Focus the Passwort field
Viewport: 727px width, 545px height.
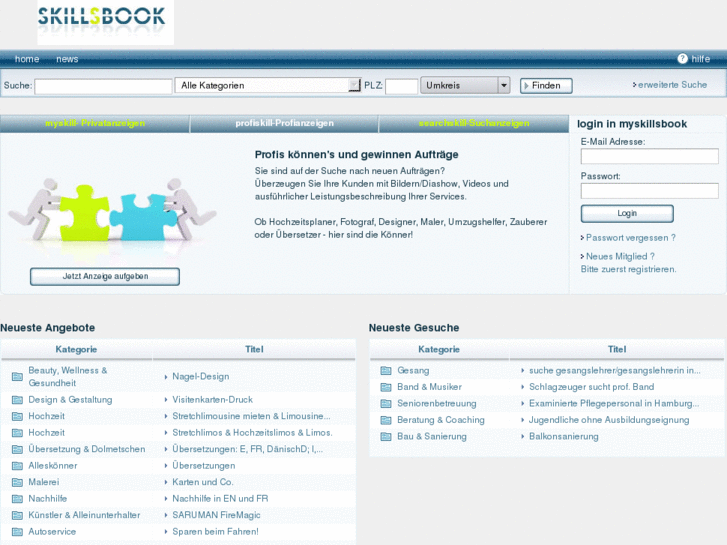pos(650,191)
